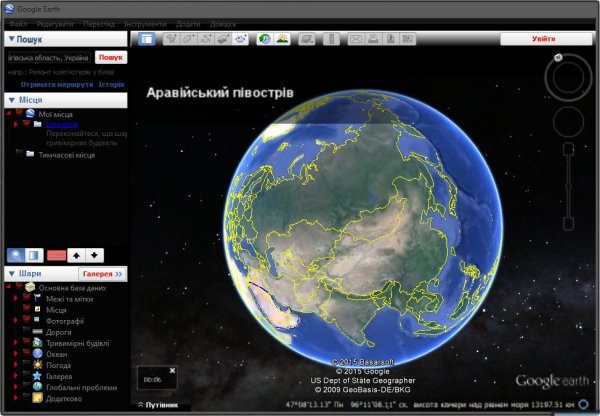Open the Перегляд menu
This screenshot has width=600, height=416.
pos(99,24)
